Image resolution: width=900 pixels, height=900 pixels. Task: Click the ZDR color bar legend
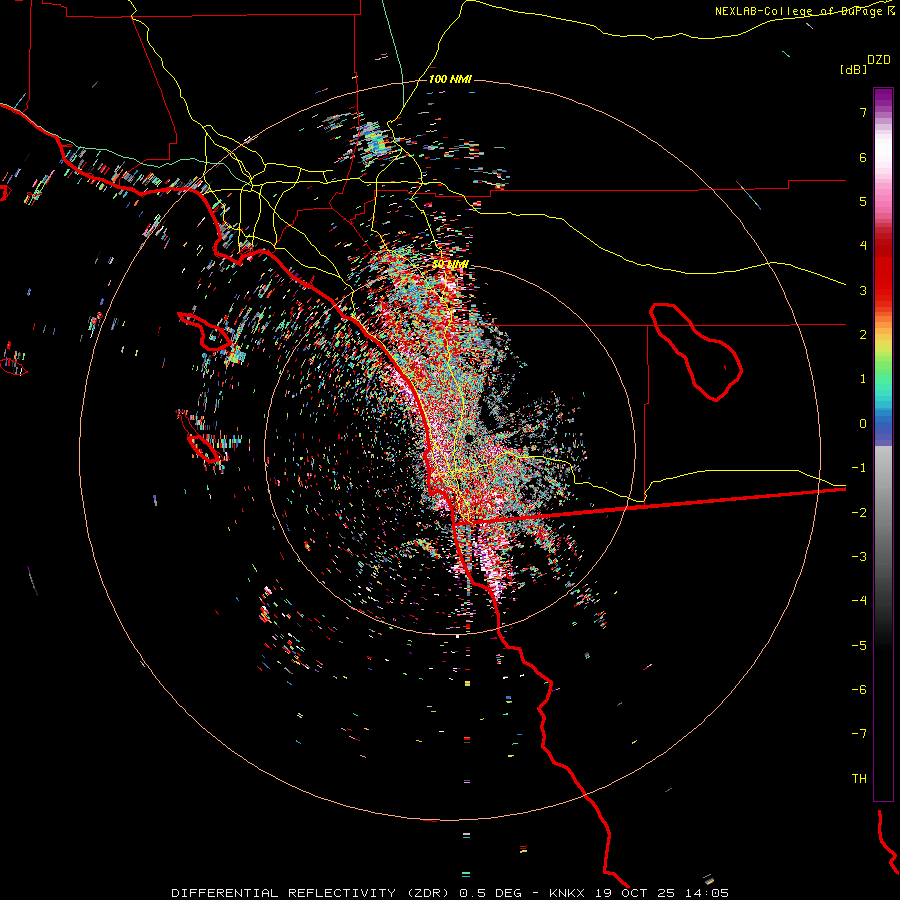click(x=883, y=444)
